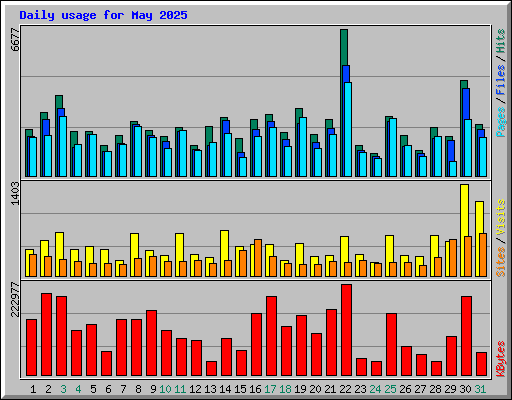Image resolution: width=512 pixels, height=400 pixels.
Task: Select day 21 on the x-axis
Action: pos(330,389)
